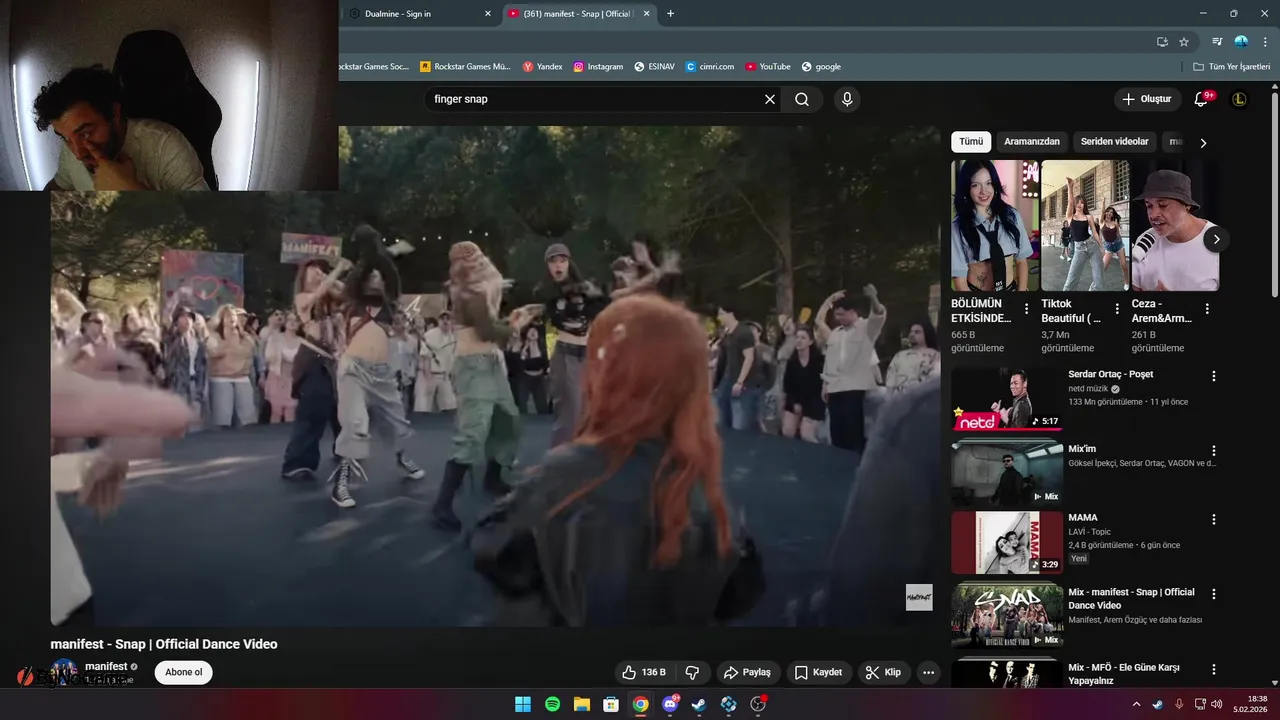Open YouTube notifications bell
The height and width of the screenshot is (720, 1280).
(1202, 99)
